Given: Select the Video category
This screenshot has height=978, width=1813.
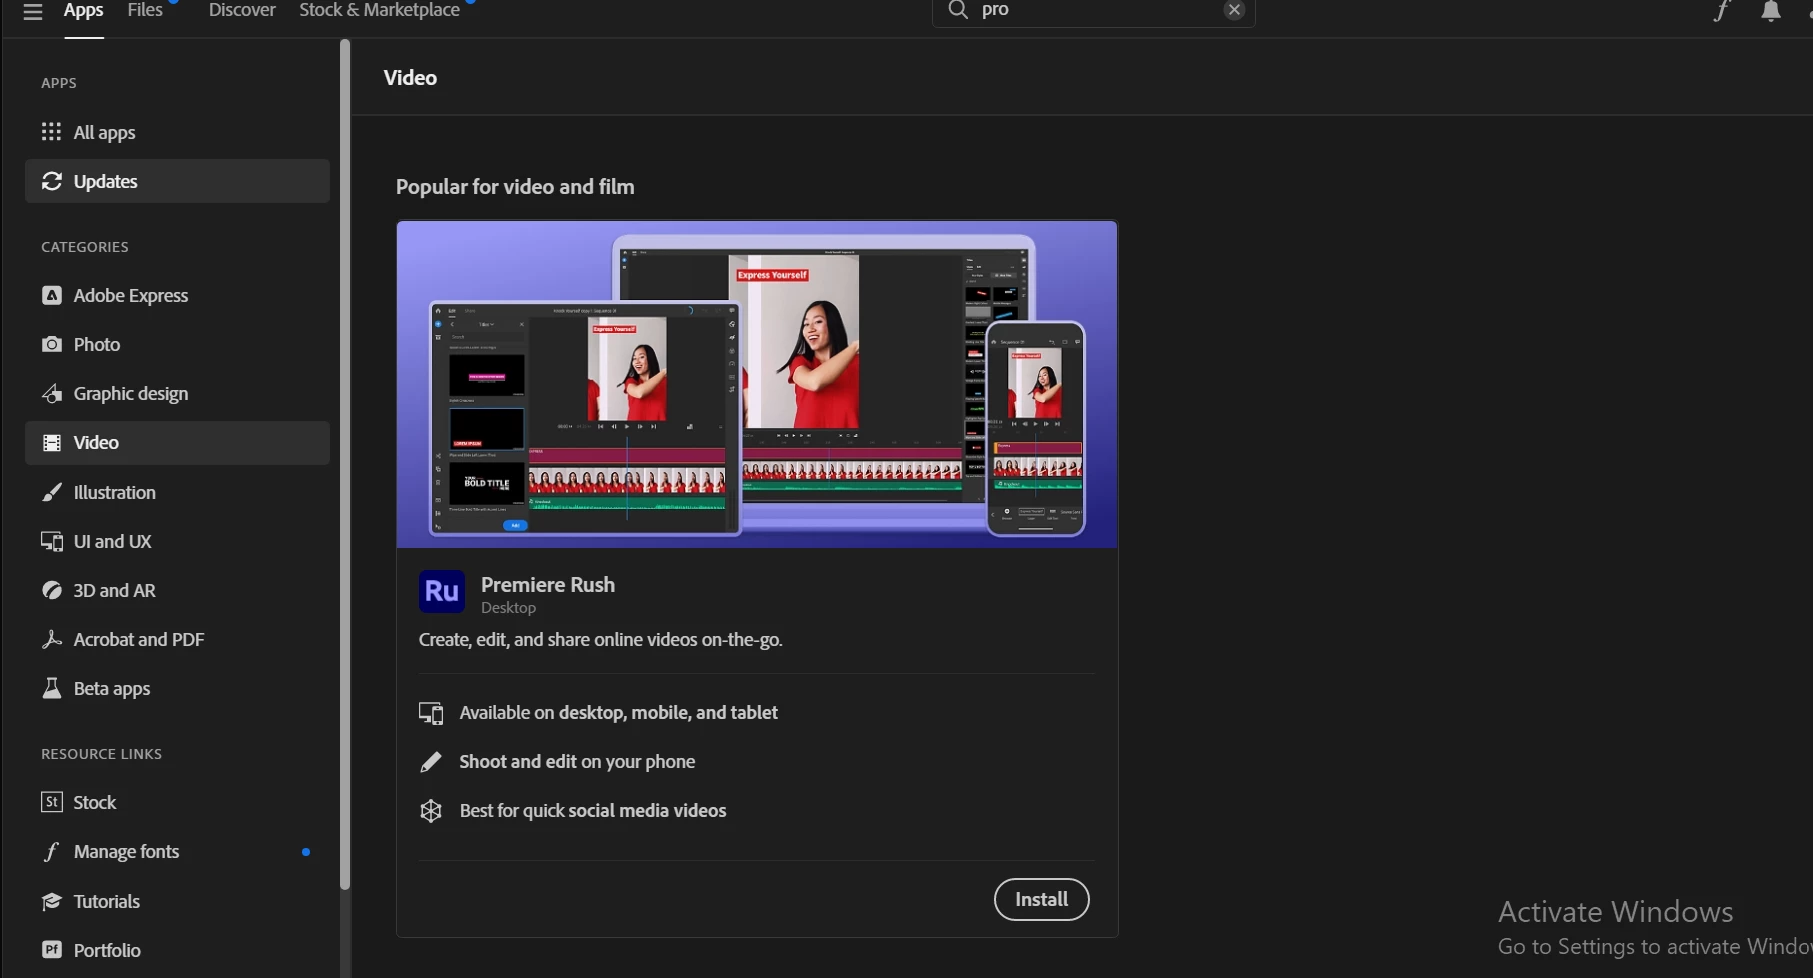Looking at the screenshot, I should click(178, 442).
